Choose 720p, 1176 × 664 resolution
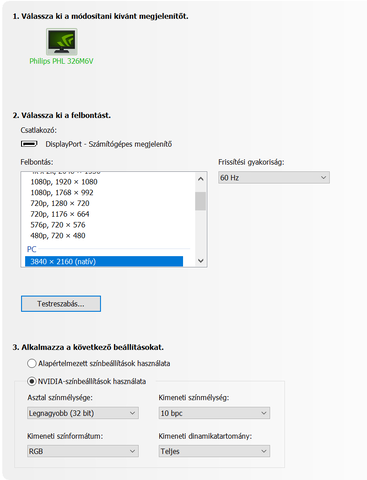The width and height of the screenshot is (367, 480). 104,214
